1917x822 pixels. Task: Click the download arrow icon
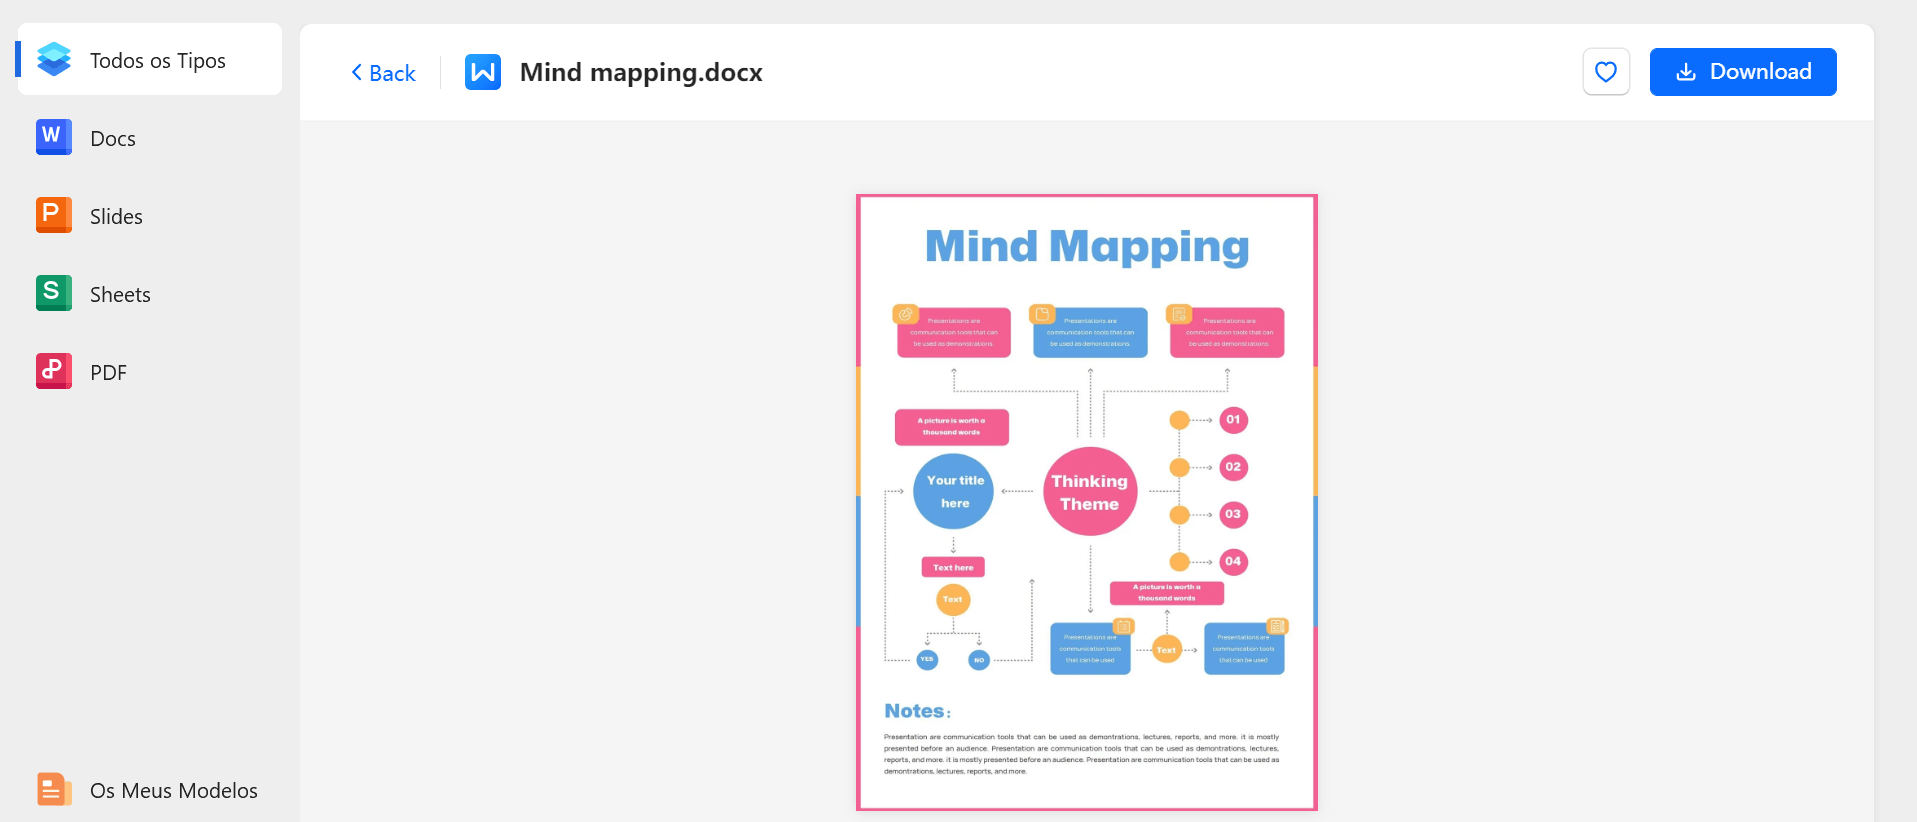coord(1686,72)
